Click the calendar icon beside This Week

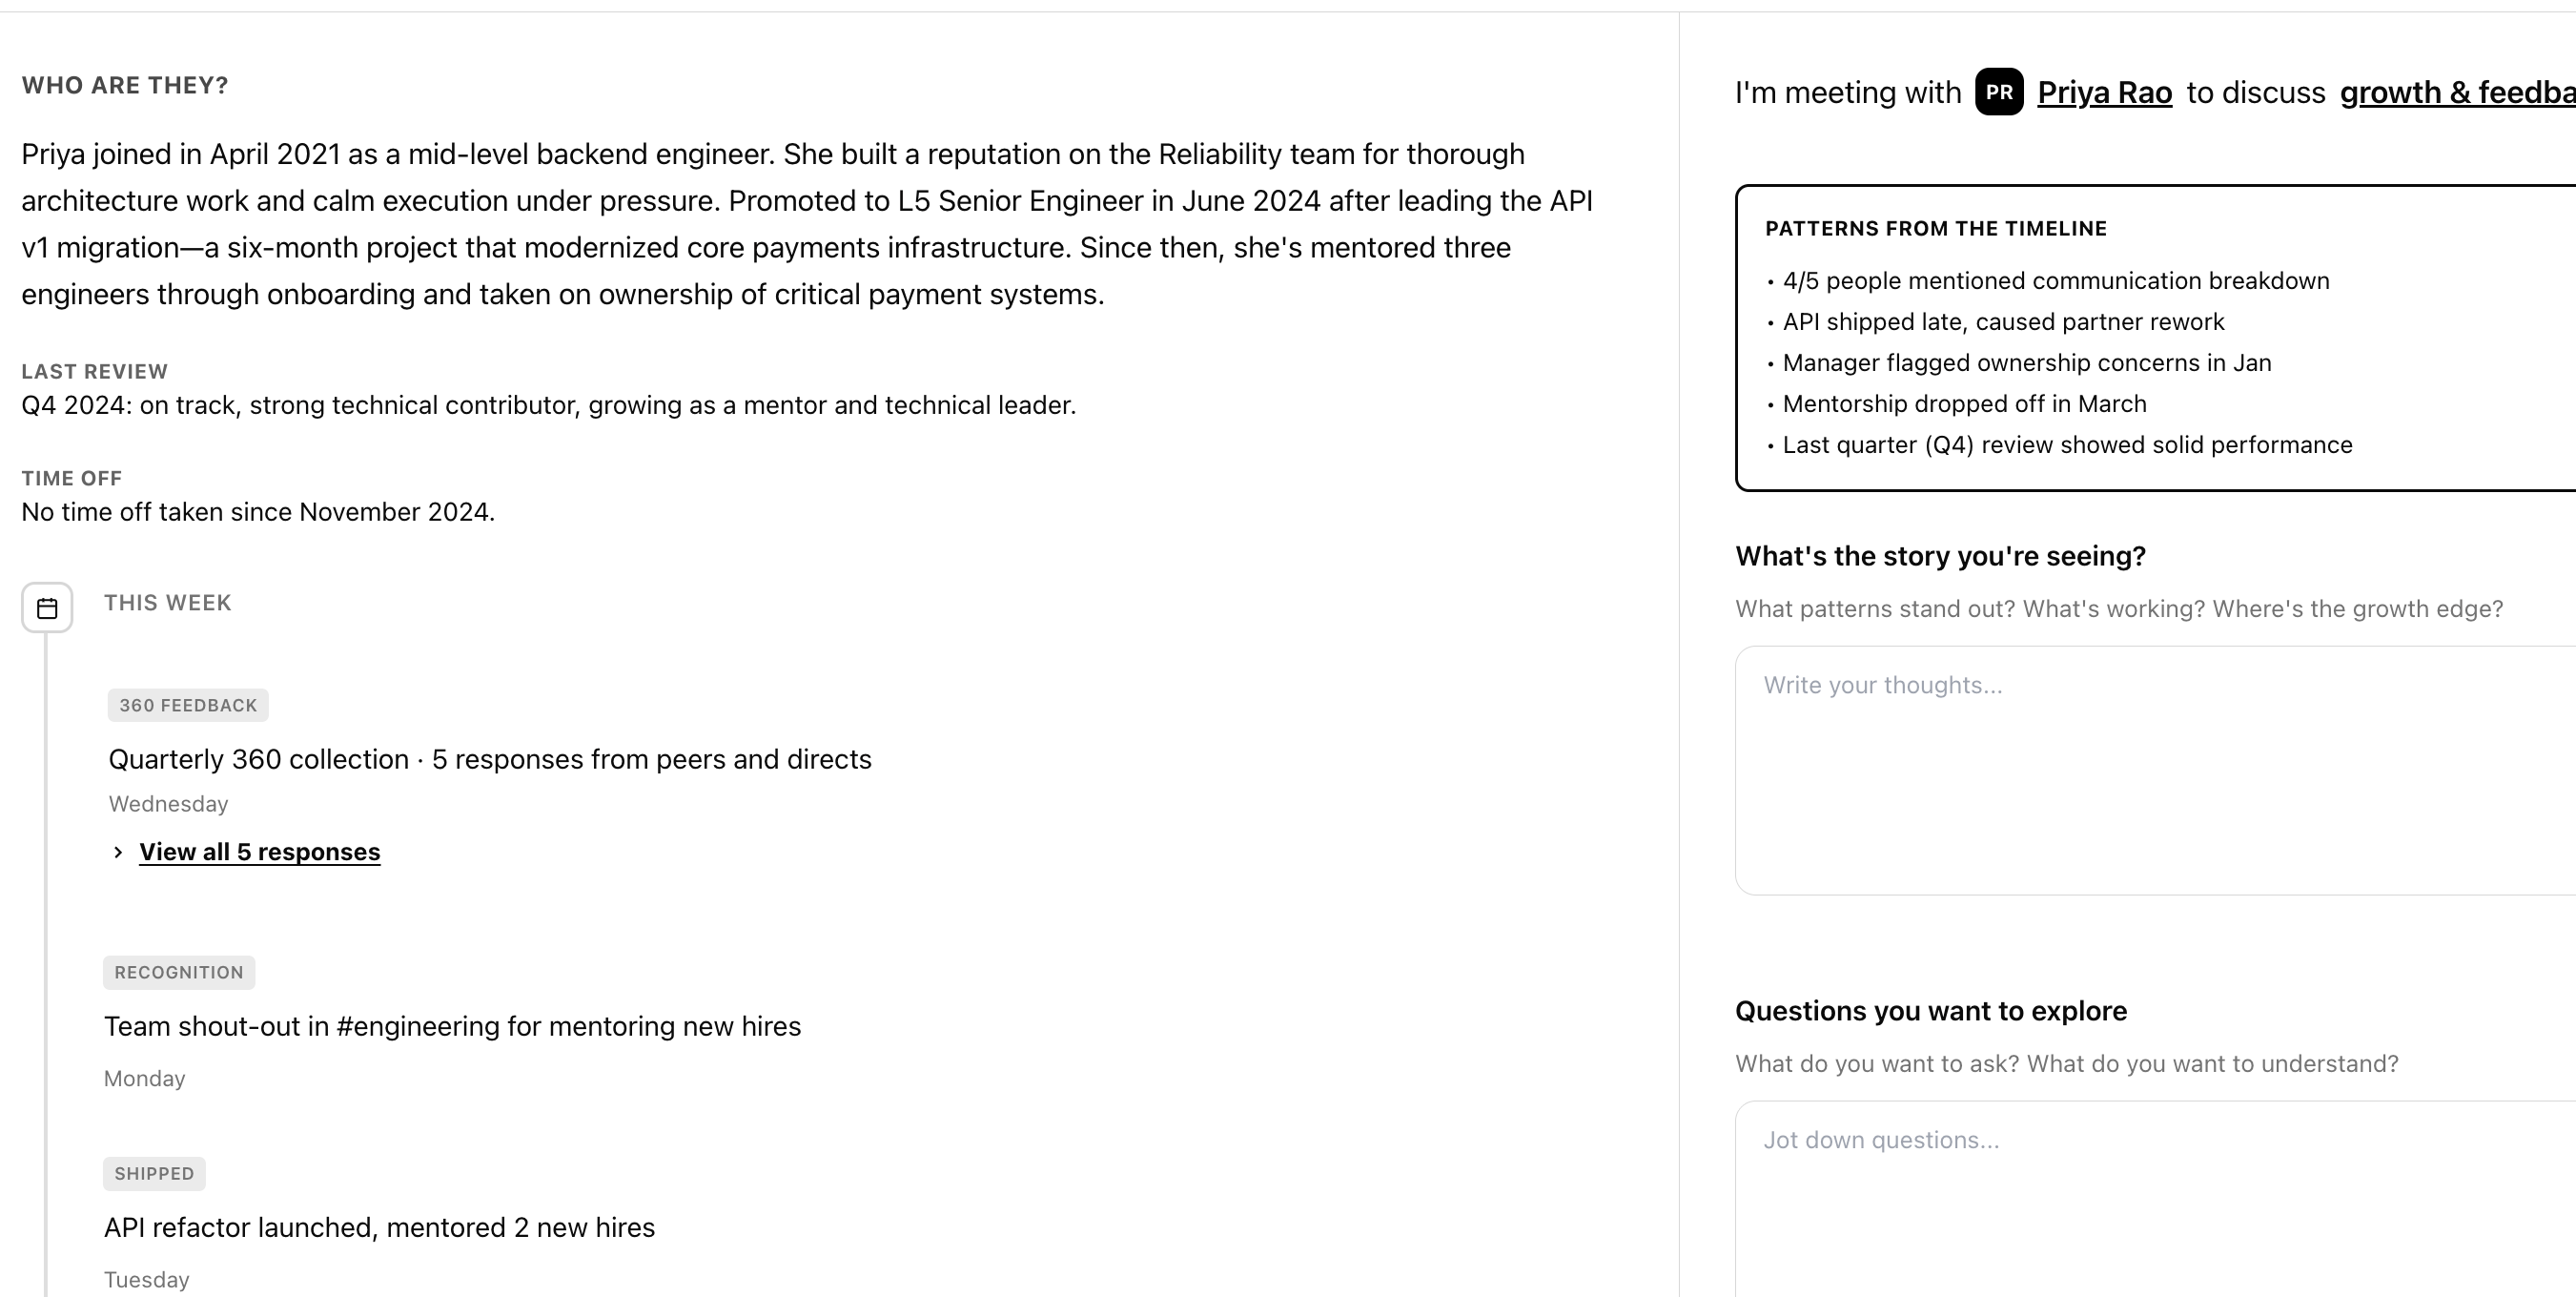(x=47, y=608)
